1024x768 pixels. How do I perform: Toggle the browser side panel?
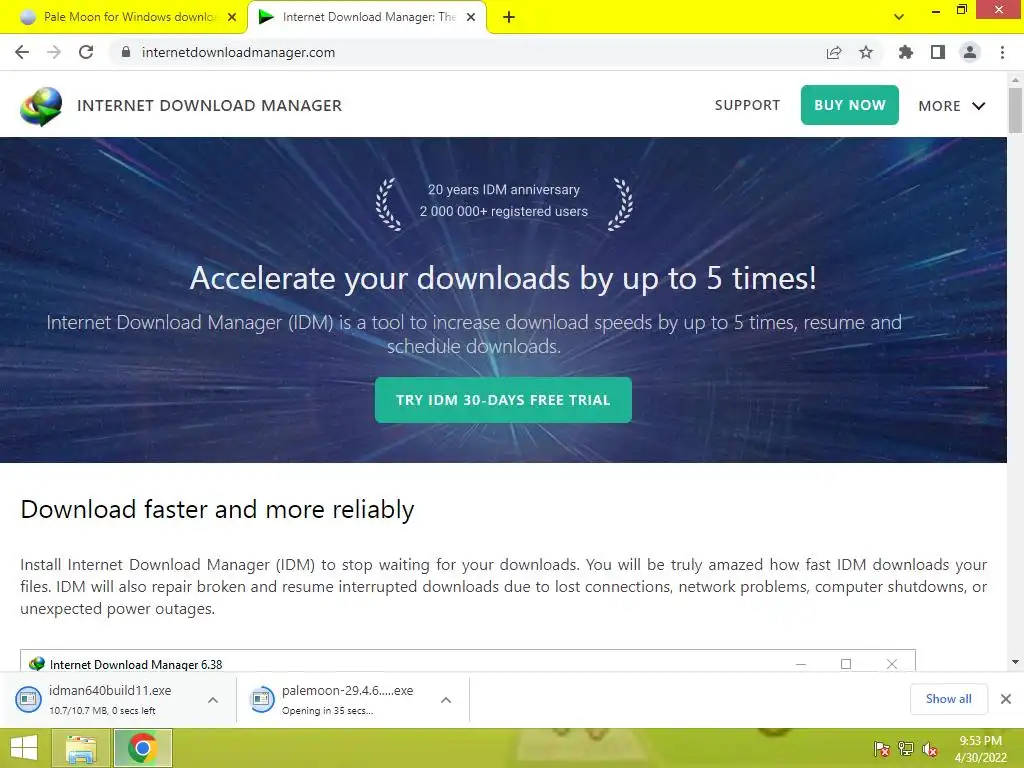(x=938, y=52)
